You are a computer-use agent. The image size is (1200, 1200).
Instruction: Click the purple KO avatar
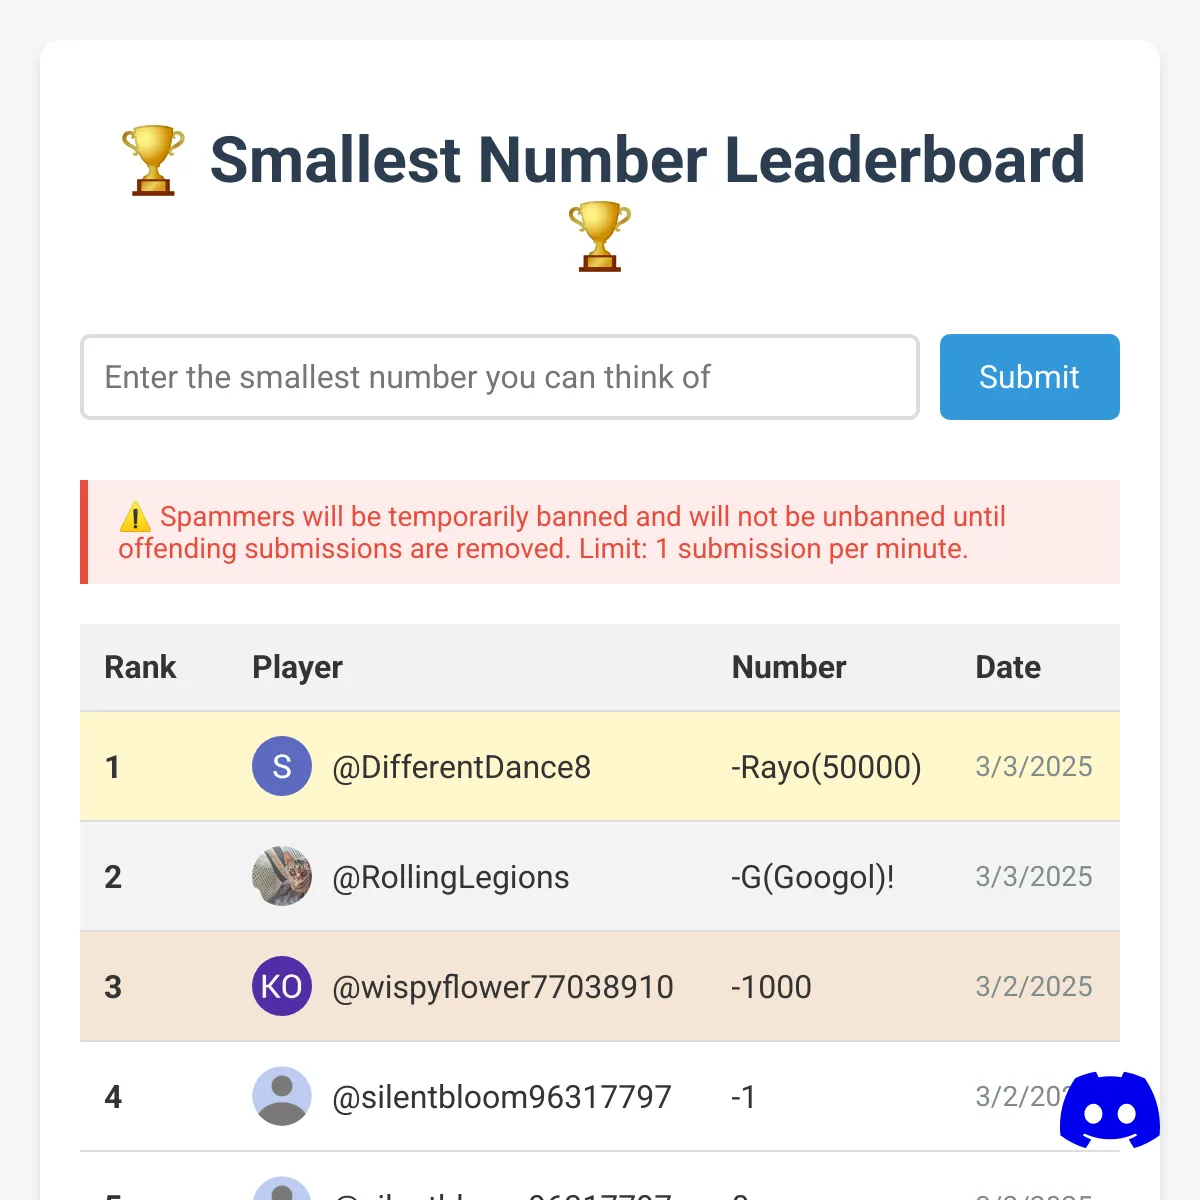coord(282,986)
